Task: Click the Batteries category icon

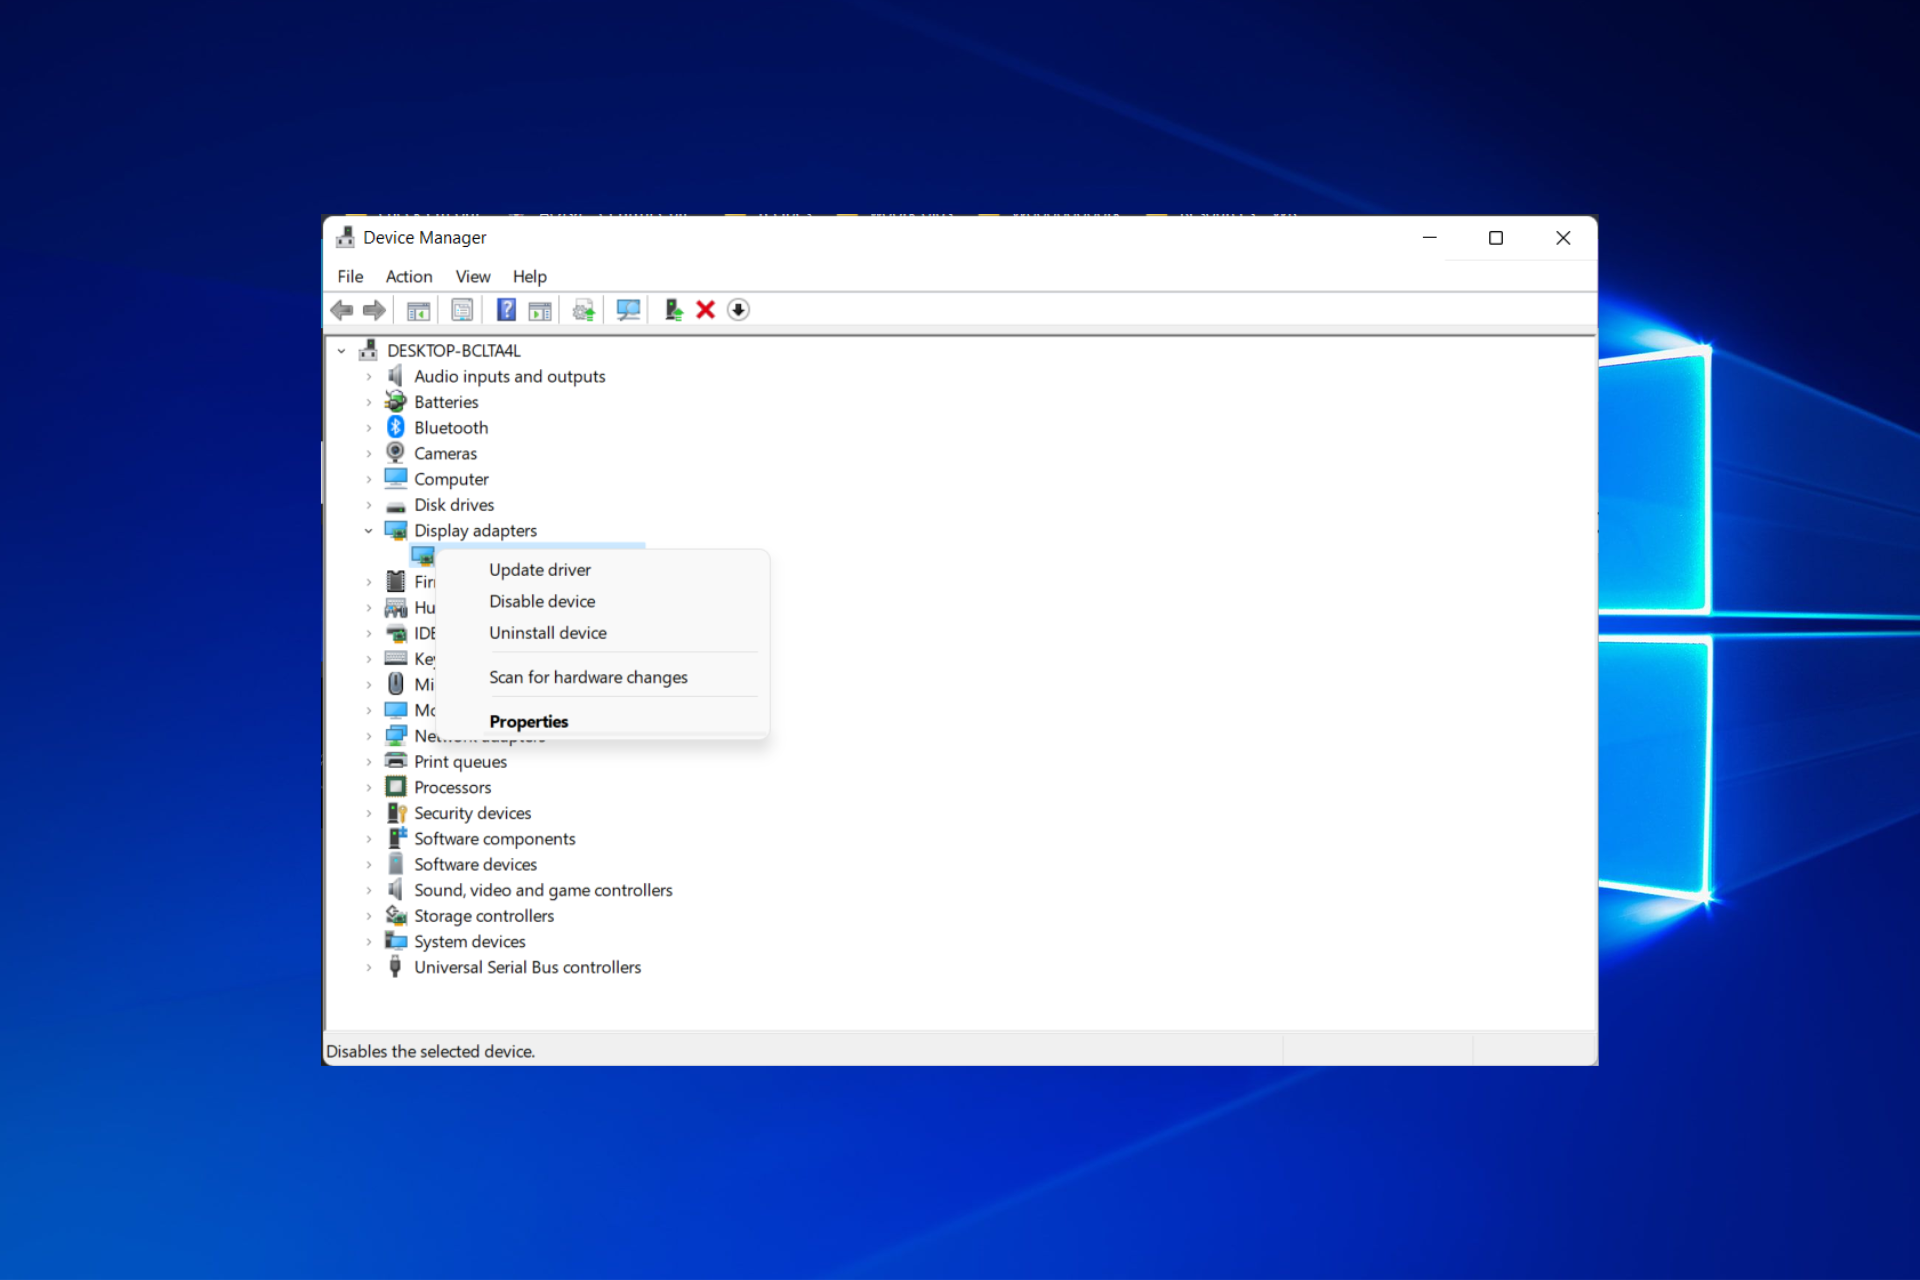Action: tap(396, 402)
